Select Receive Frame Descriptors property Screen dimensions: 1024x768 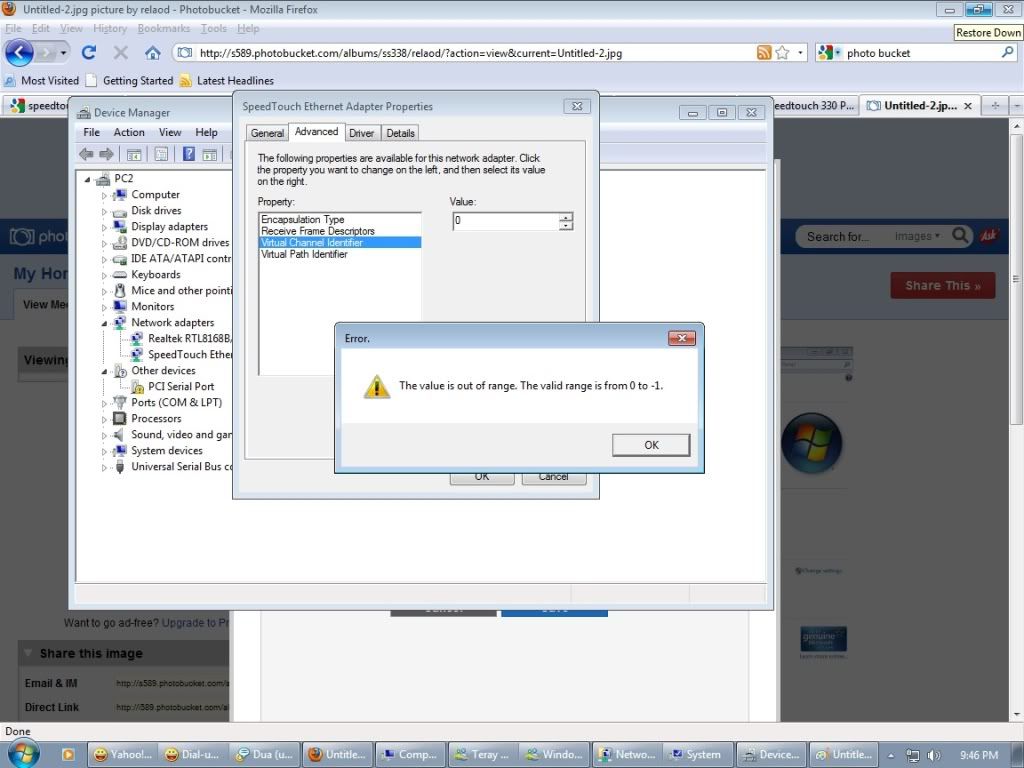coord(318,231)
